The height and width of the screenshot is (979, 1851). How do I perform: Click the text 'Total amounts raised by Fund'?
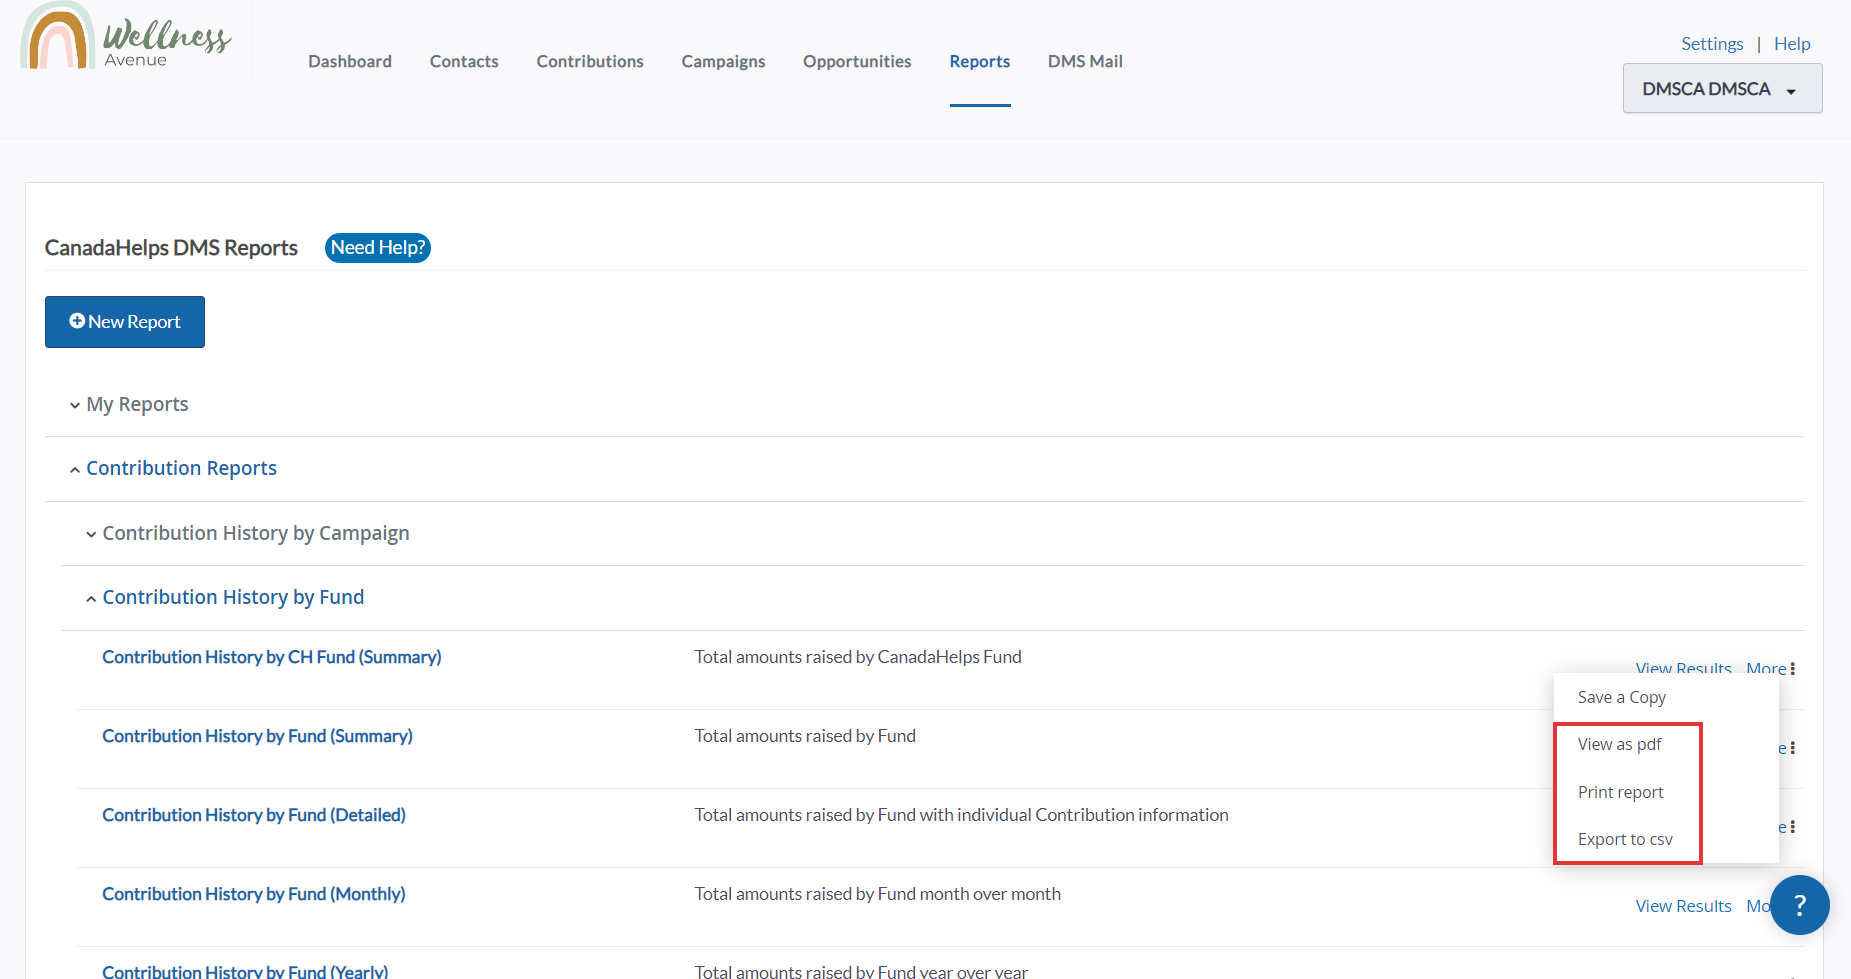[x=805, y=736]
